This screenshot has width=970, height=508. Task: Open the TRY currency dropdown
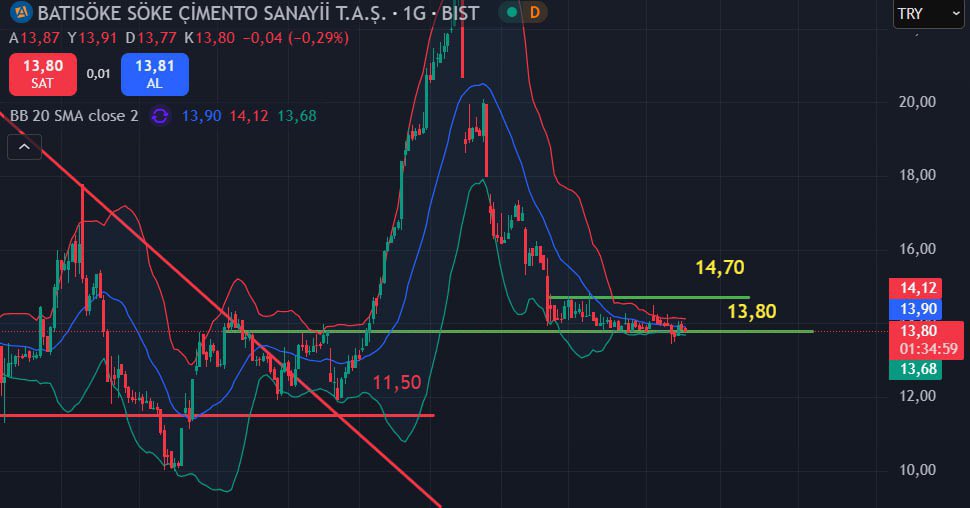click(x=928, y=14)
